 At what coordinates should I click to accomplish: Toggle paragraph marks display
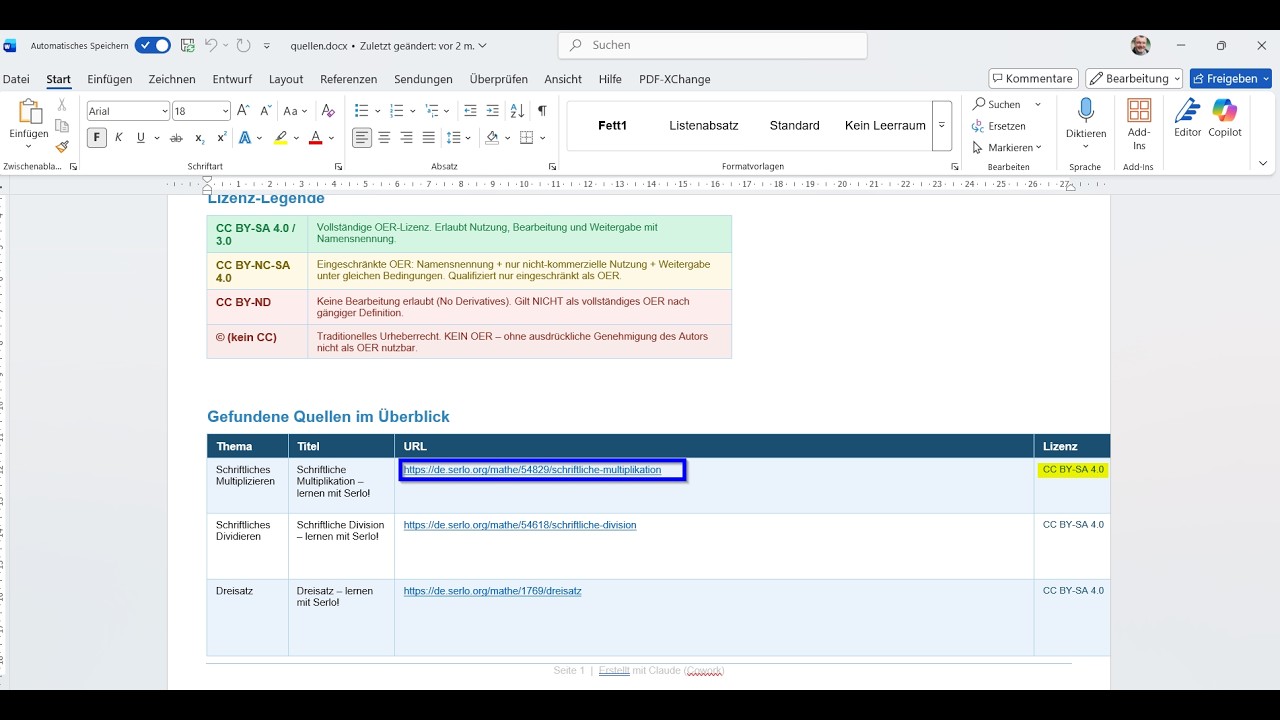click(542, 111)
